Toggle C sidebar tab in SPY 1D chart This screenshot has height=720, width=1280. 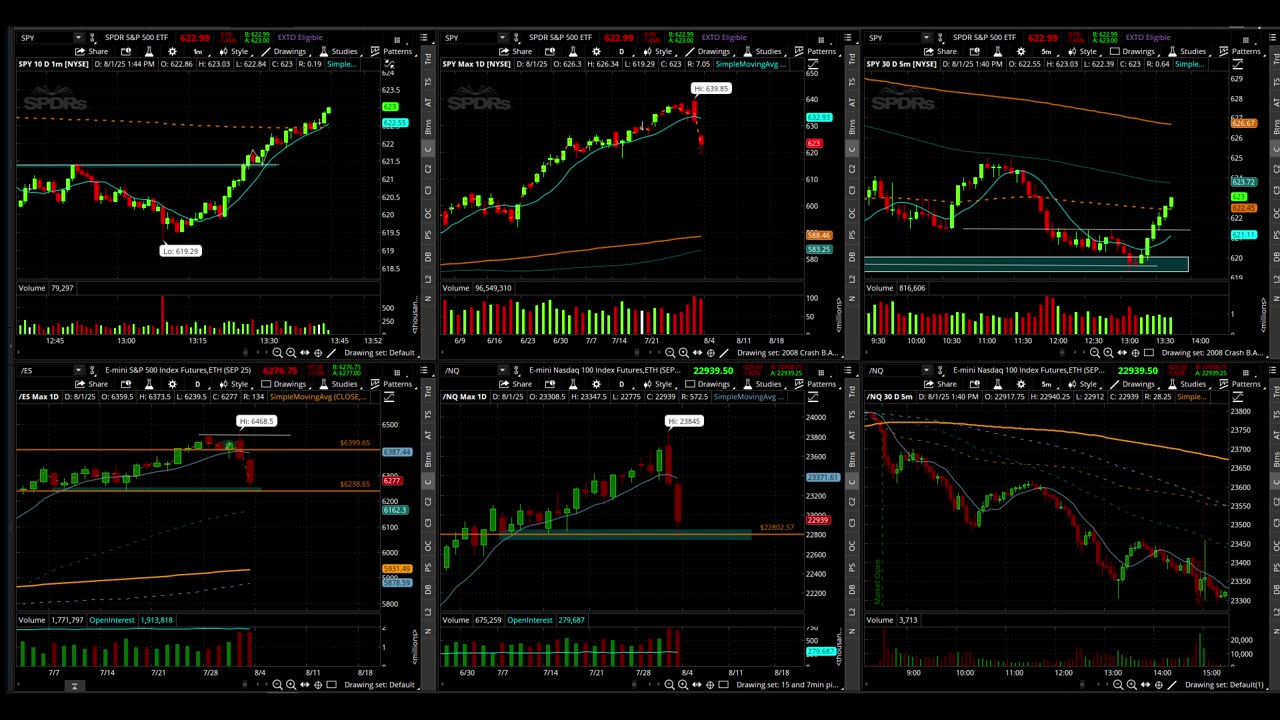click(853, 149)
